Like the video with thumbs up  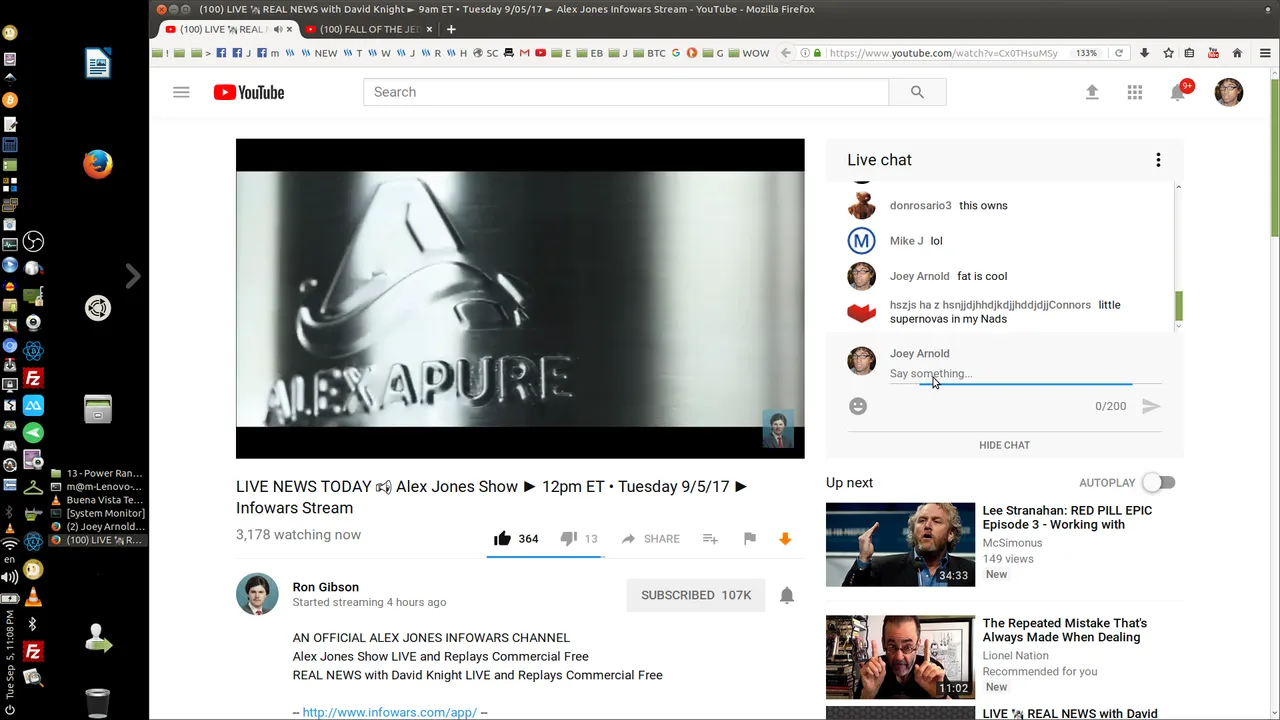click(502, 538)
